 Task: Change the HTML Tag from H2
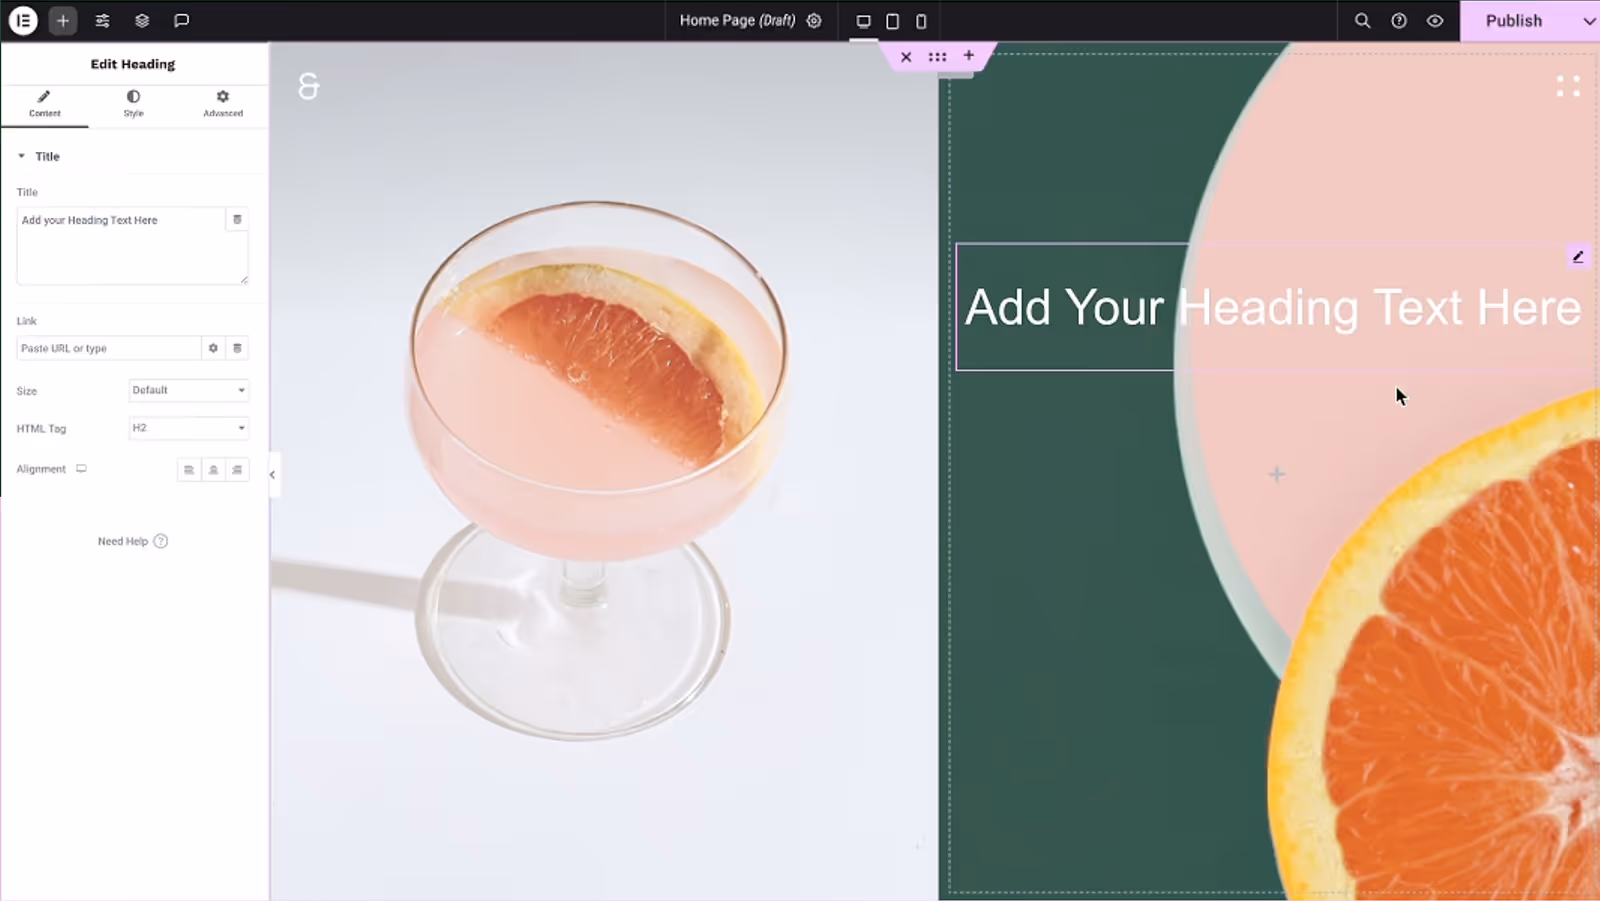(188, 428)
